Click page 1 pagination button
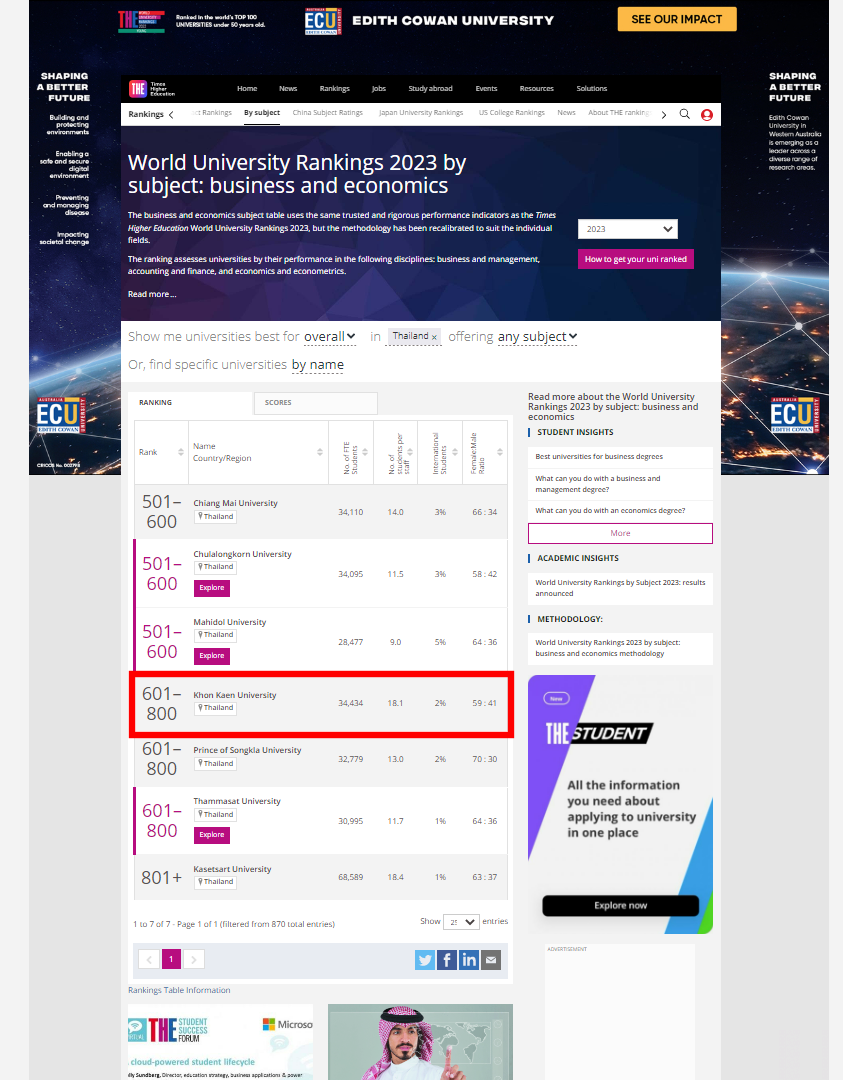The width and height of the screenshot is (843, 1080). [171, 959]
